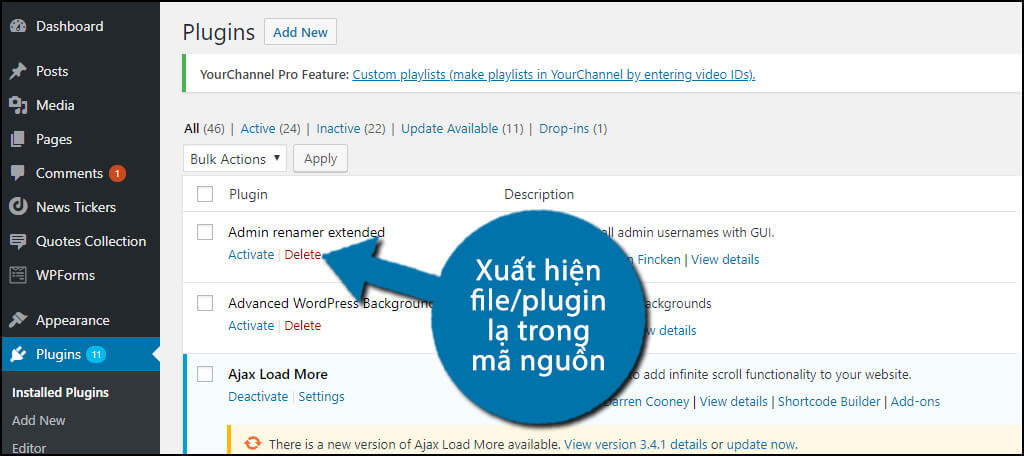Click the Description column header

coord(539,194)
